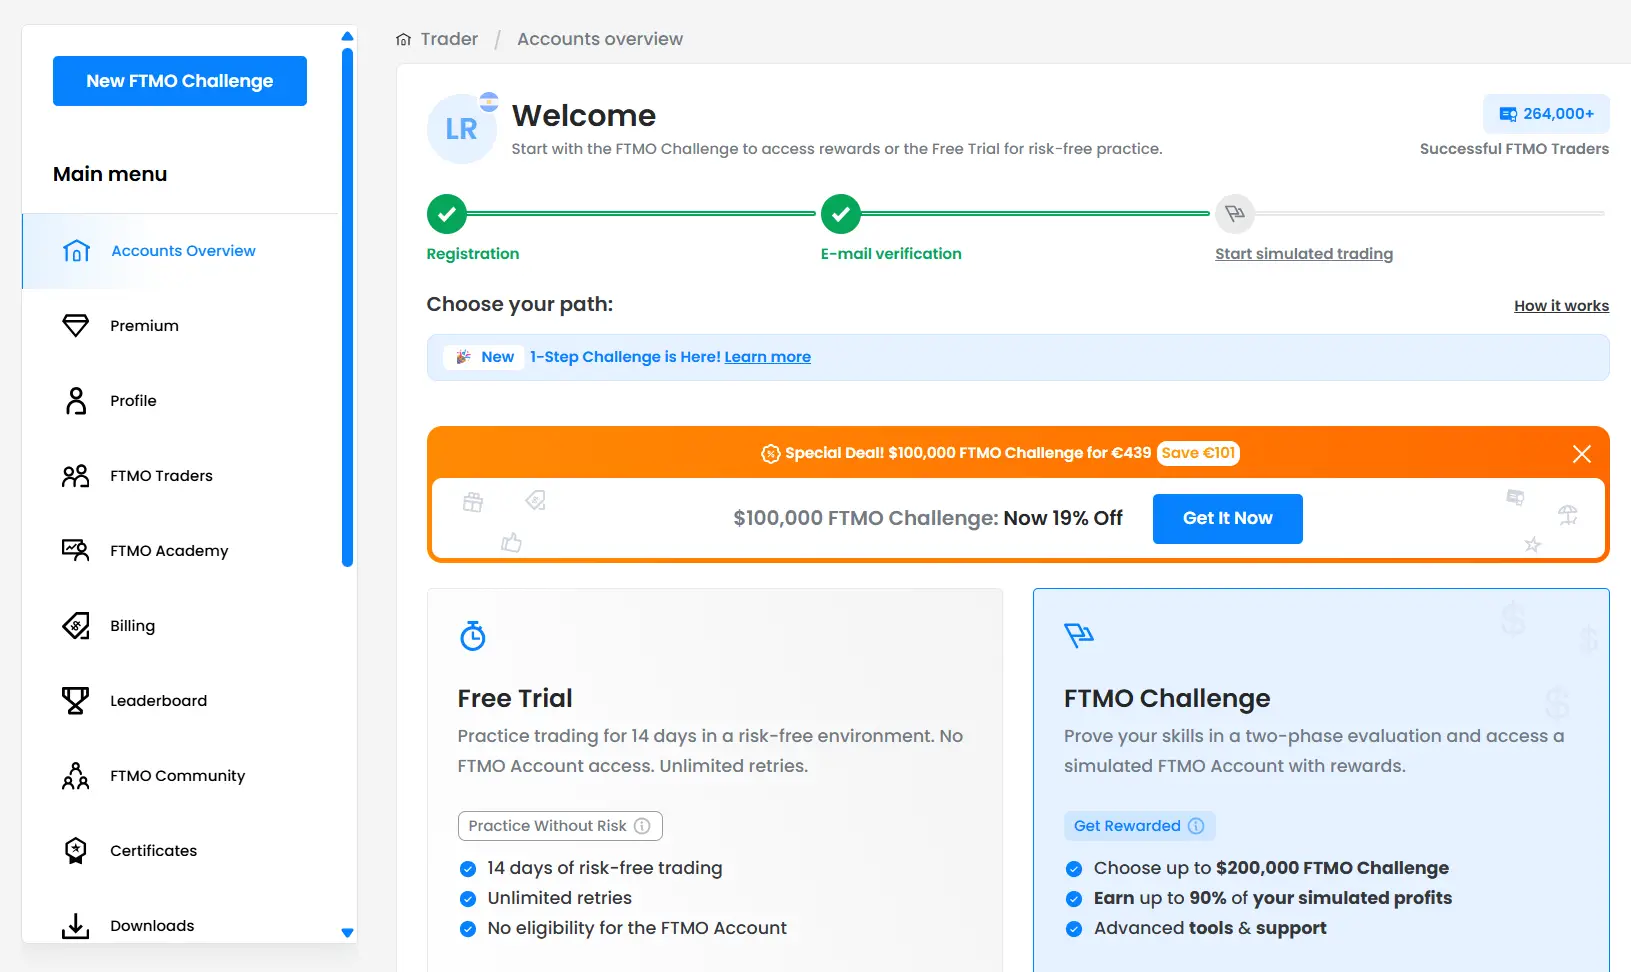
Task: Click the Free Trial heading
Action: [515, 698]
